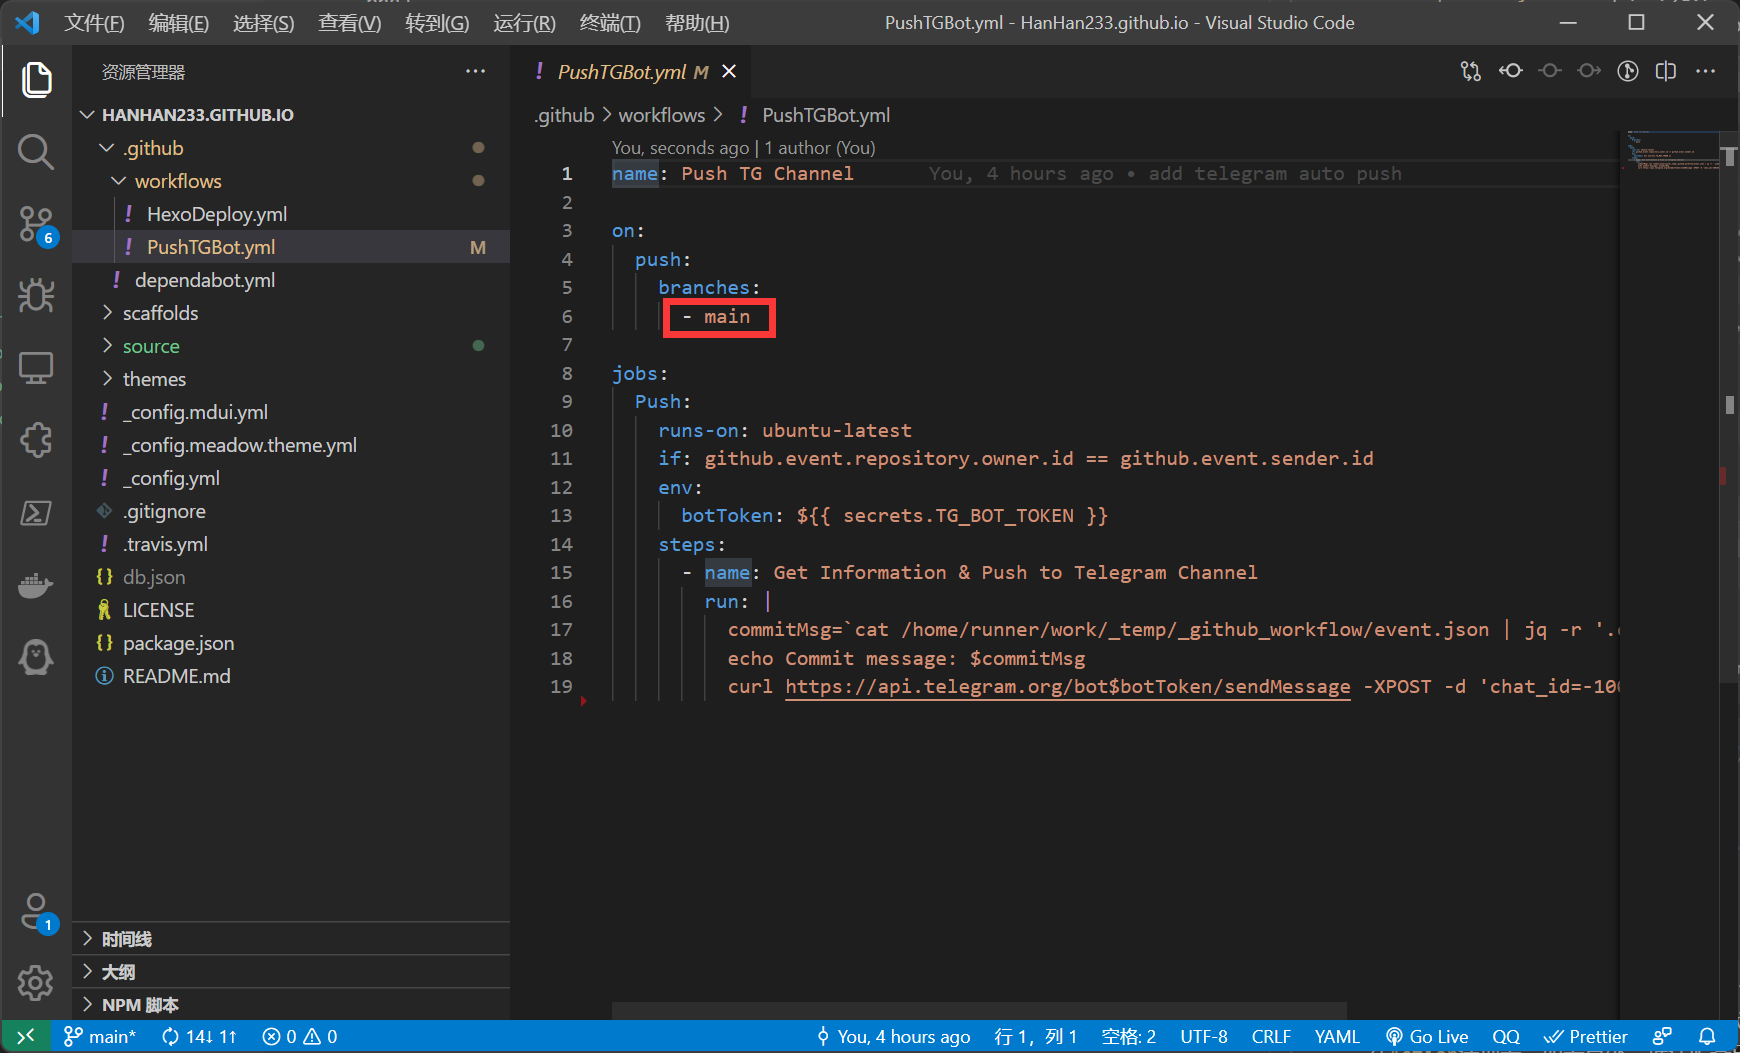Open the Telegram API link in line 19

[1067, 687]
